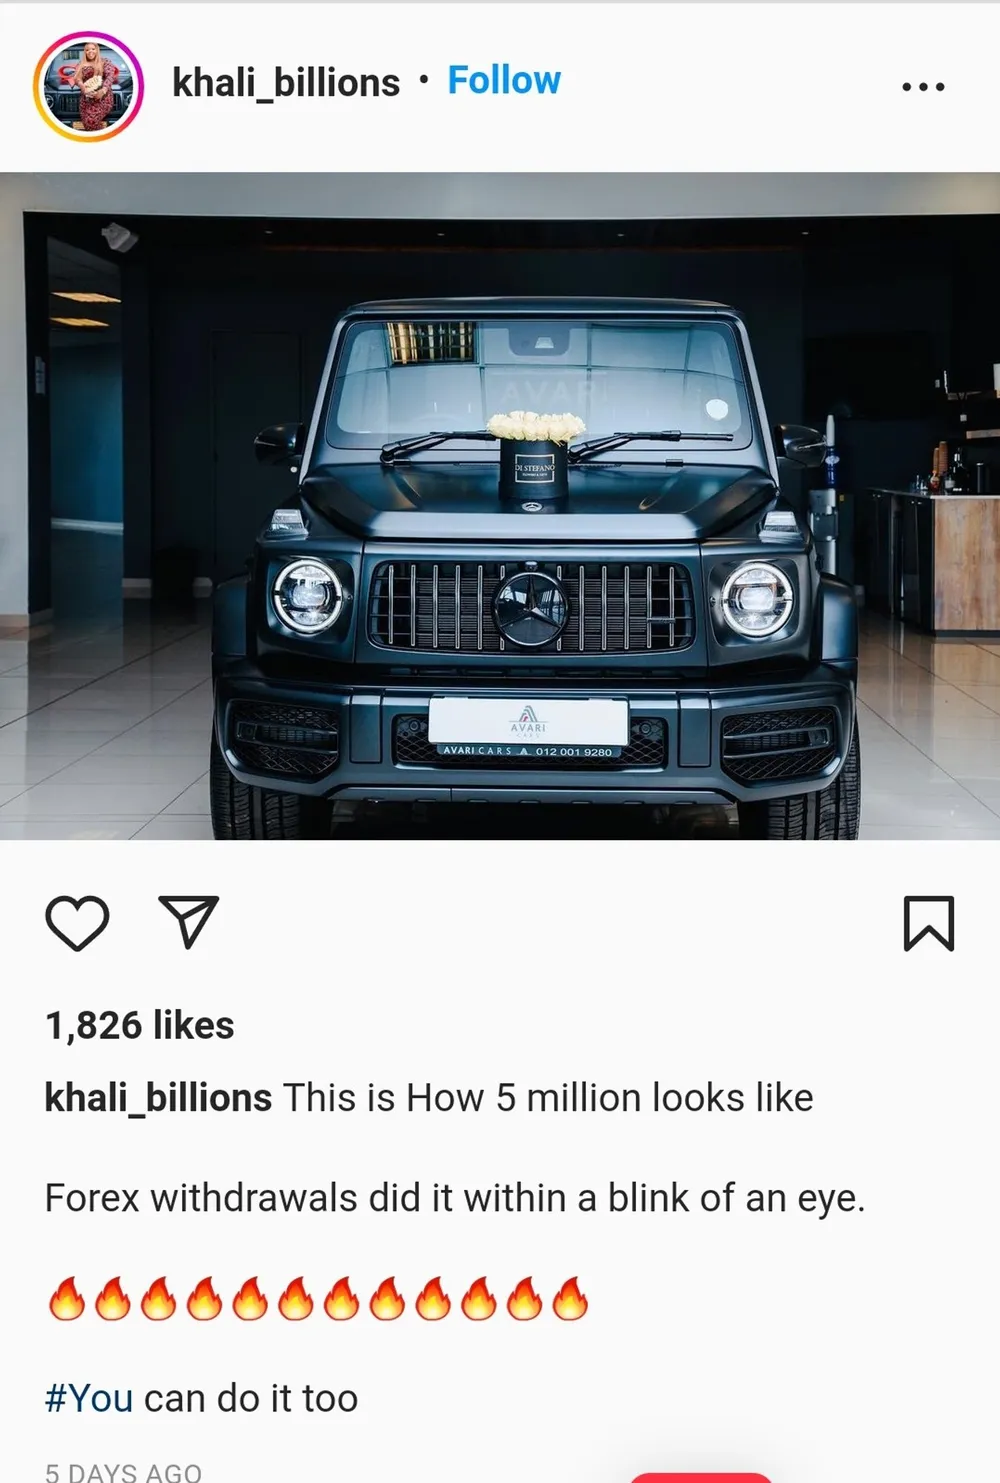This screenshot has height=1483, width=1000.
Task: Tap the Mercedes G-Wagon post photo
Action: pyautogui.click(x=500, y=506)
